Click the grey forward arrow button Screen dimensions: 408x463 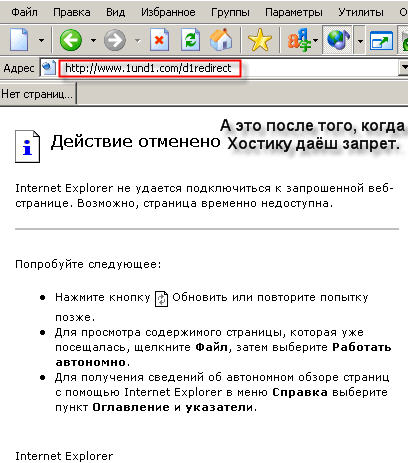point(115,40)
